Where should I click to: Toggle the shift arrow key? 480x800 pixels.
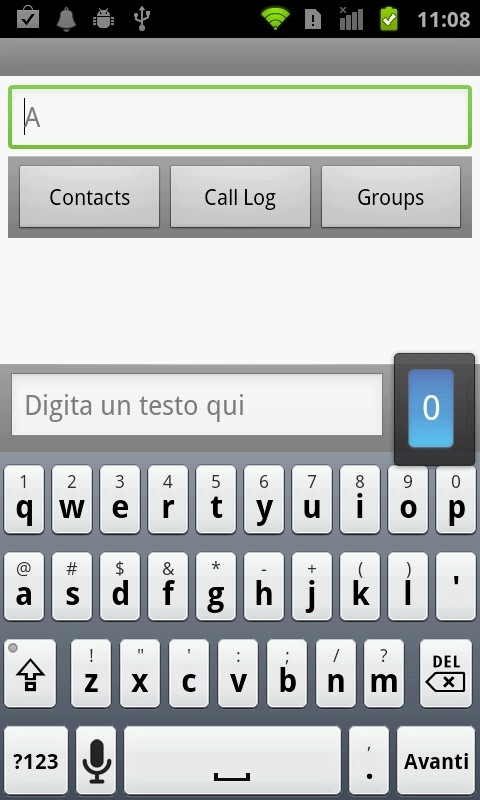(30, 673)
